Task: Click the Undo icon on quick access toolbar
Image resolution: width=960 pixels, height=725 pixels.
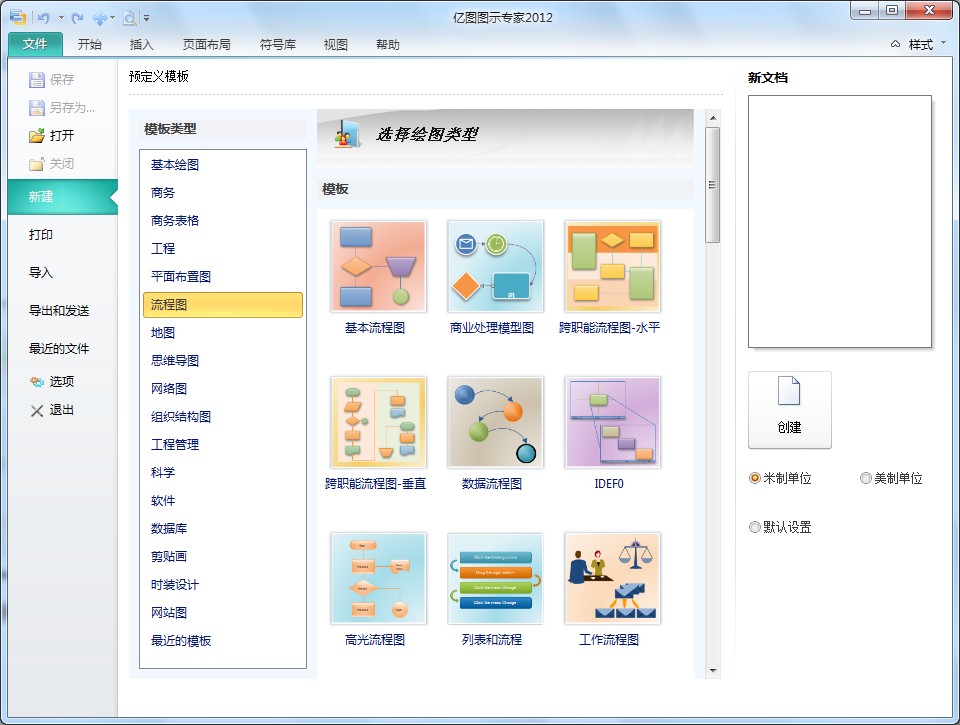Action: coord(43,17)
